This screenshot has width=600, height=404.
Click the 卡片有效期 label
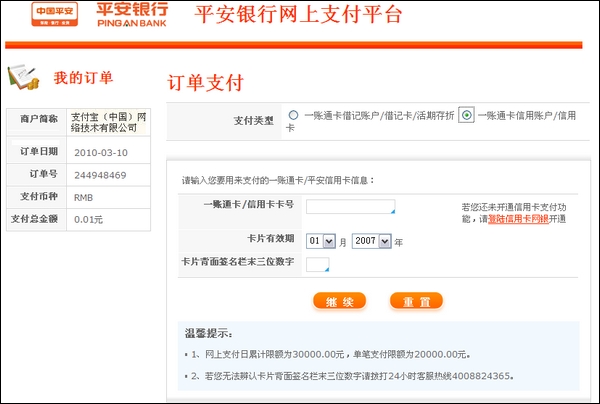point(271,238)
